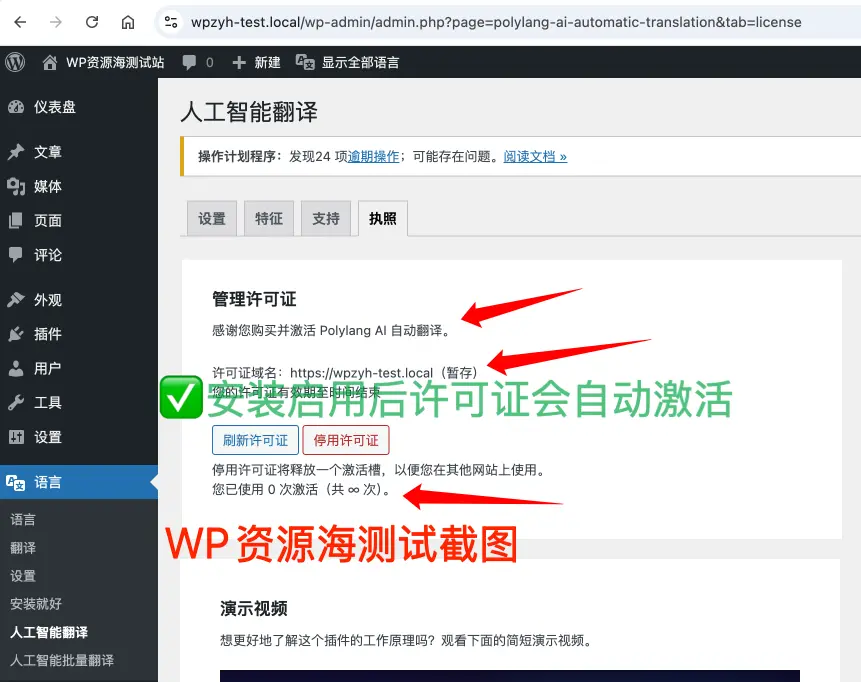The height and width of the screenshot is (682, 861).
Task: Switch to the 特征 tab
Action: coord(269,219)
